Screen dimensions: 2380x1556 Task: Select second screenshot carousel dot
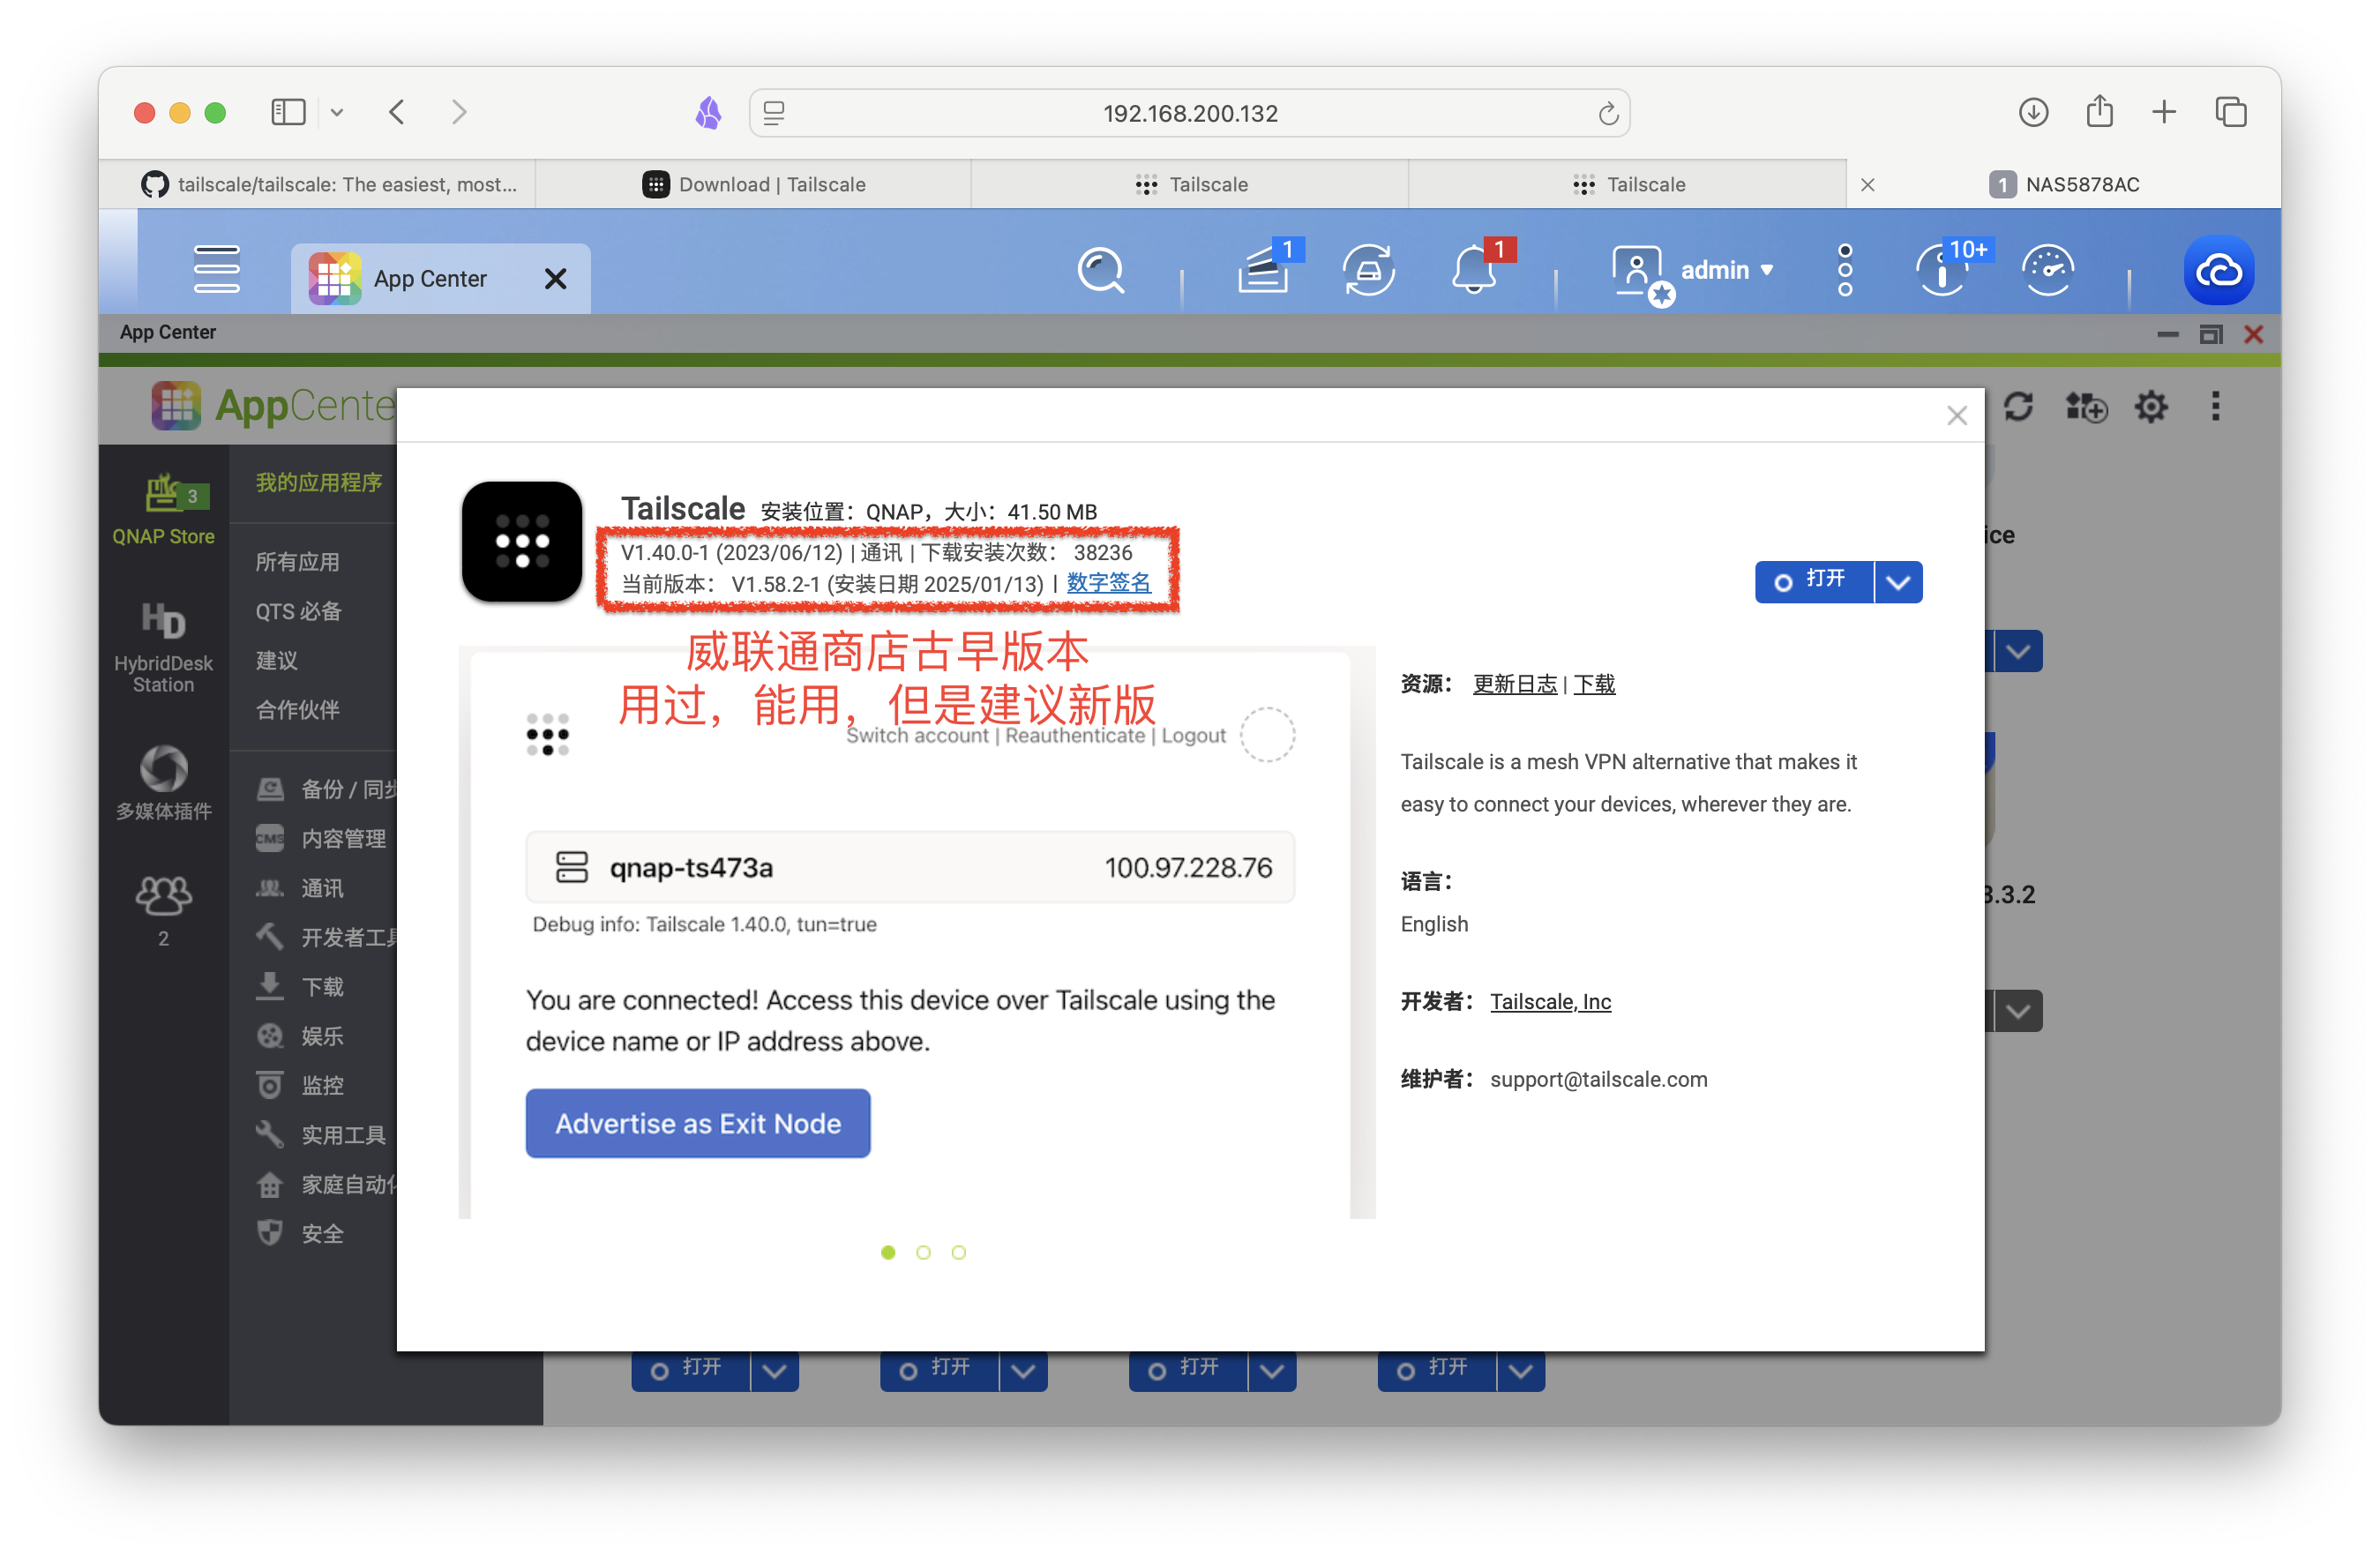pyautogui.click(x=923, y=1252)
